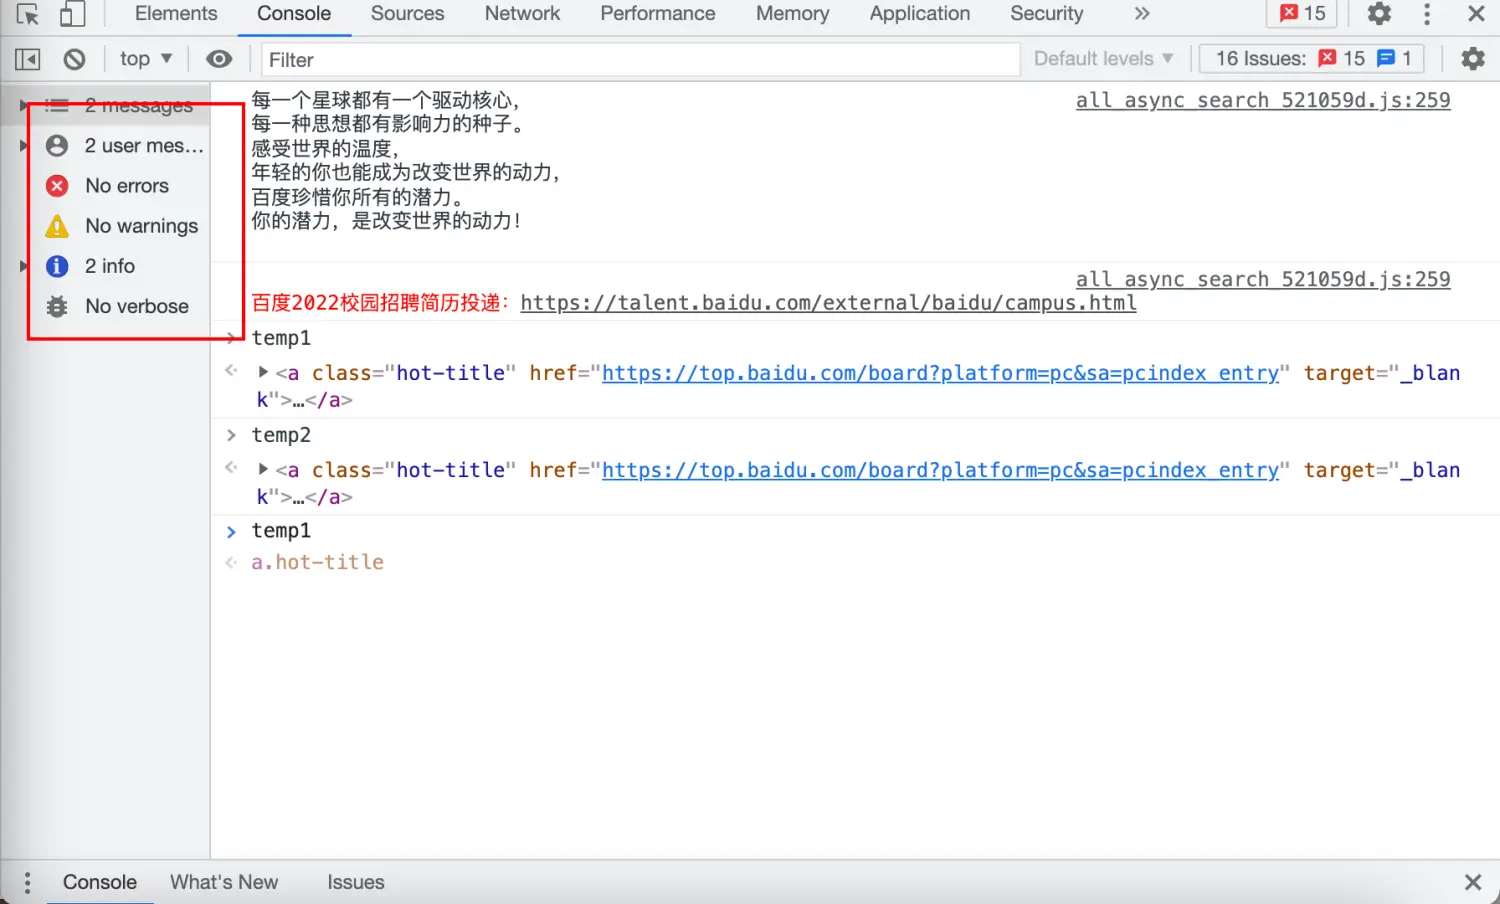Switch to the Performance tab
The image size is (1500, 904).
(658, 14)
